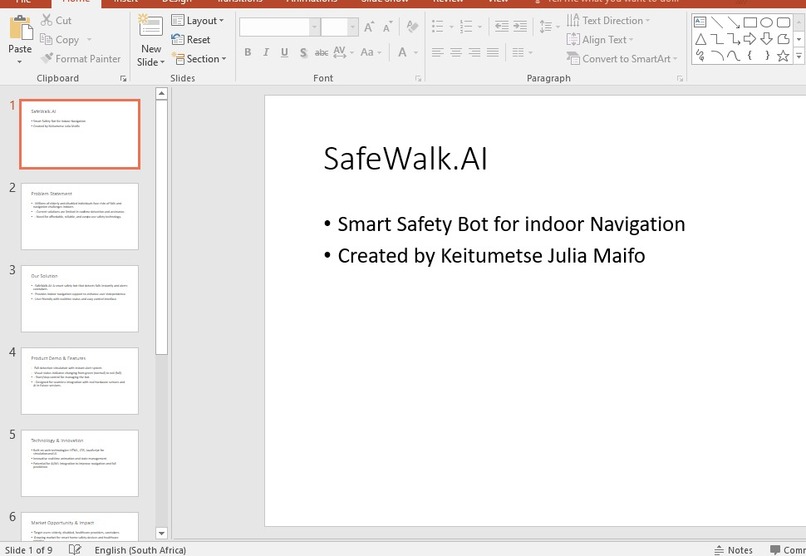
Task: Open the Numbering list dropdown
Action: [x=480, y=26]
